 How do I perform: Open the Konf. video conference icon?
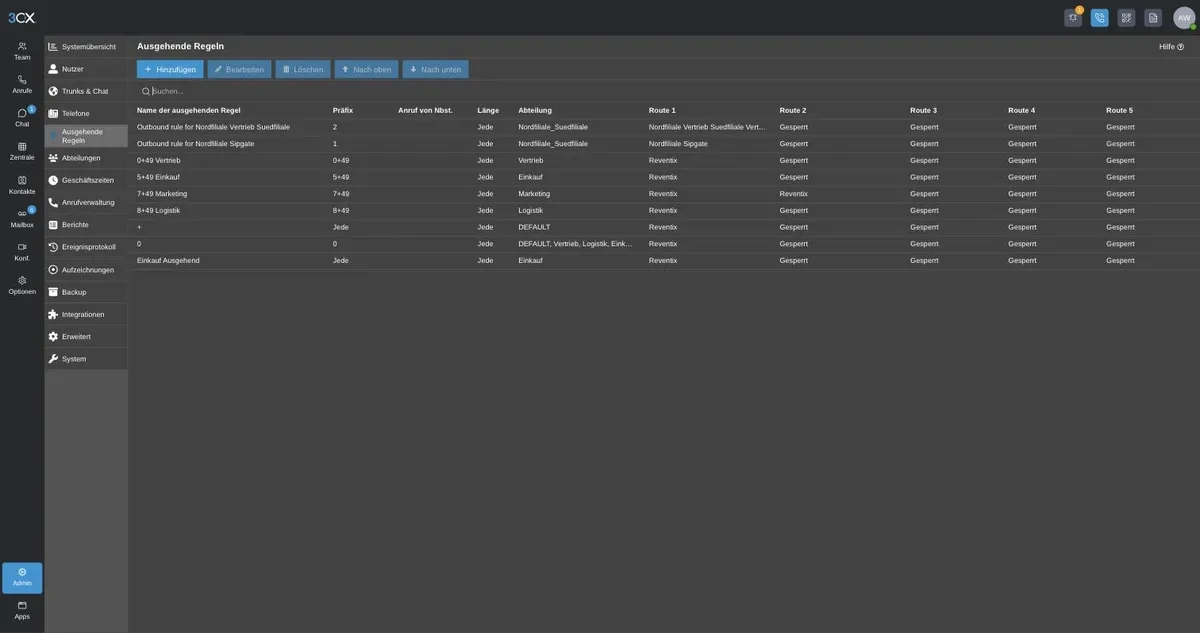pyautogui.click(x=22, y=252)
